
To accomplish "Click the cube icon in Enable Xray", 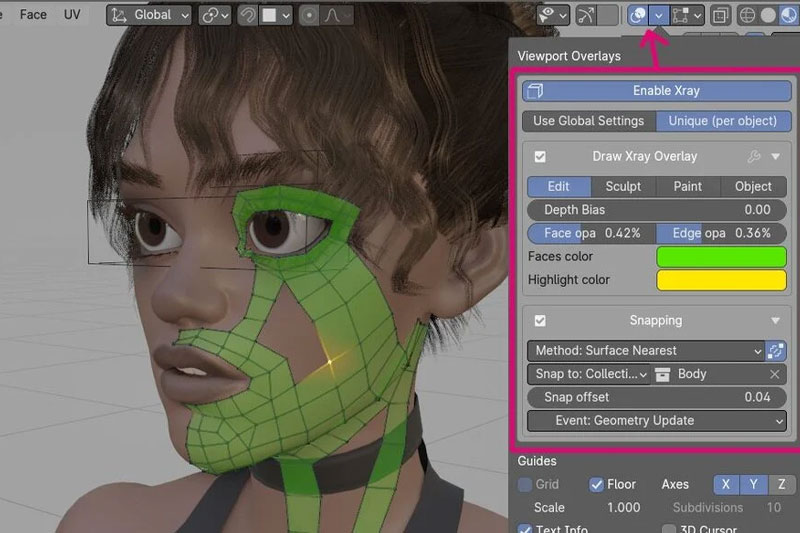I will (x=535, y=91).
